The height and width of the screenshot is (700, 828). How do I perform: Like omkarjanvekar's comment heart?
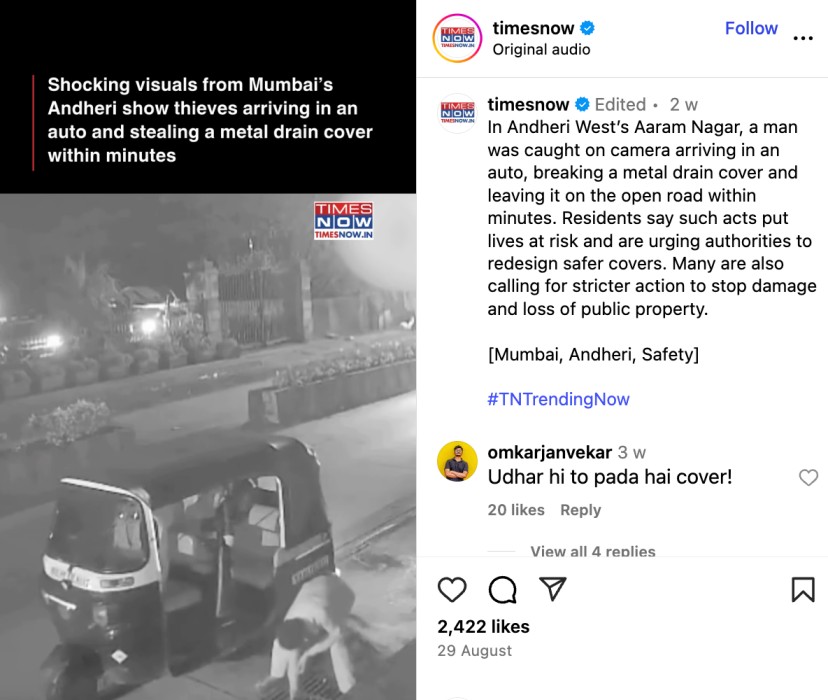point(808,477)
